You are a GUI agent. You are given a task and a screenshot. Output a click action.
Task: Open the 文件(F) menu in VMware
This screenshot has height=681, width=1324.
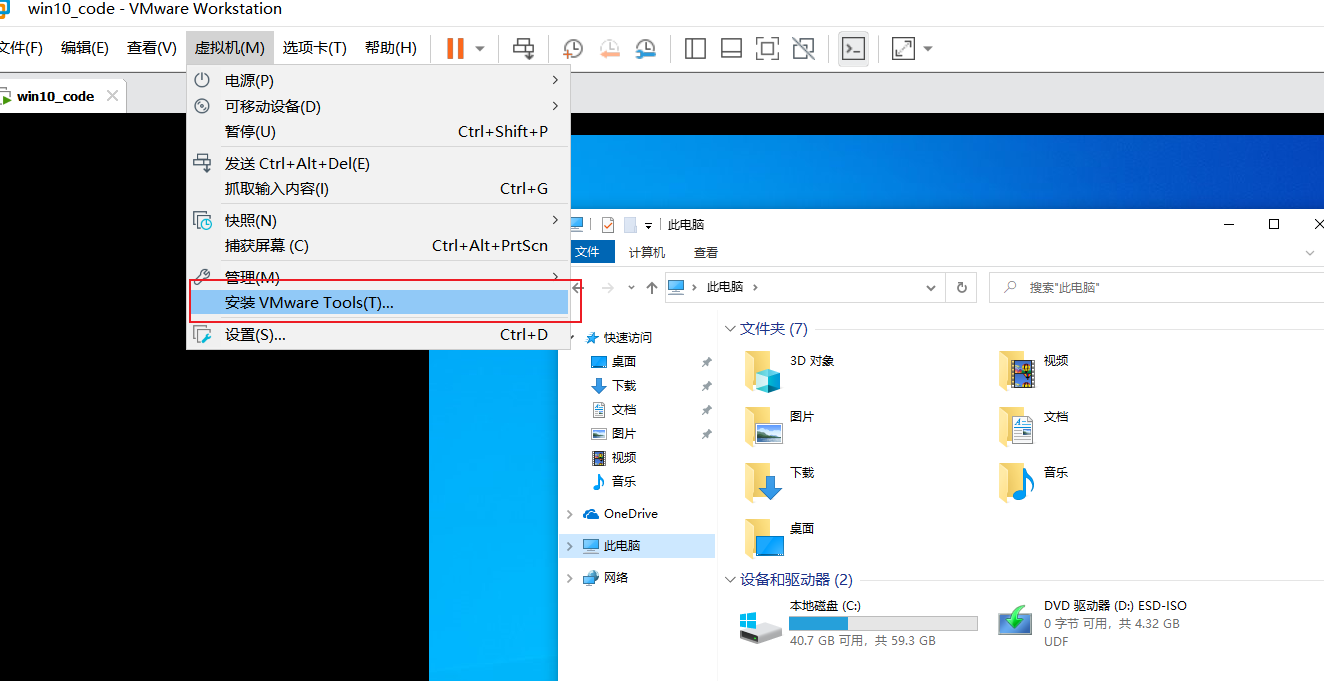point(20,48)
